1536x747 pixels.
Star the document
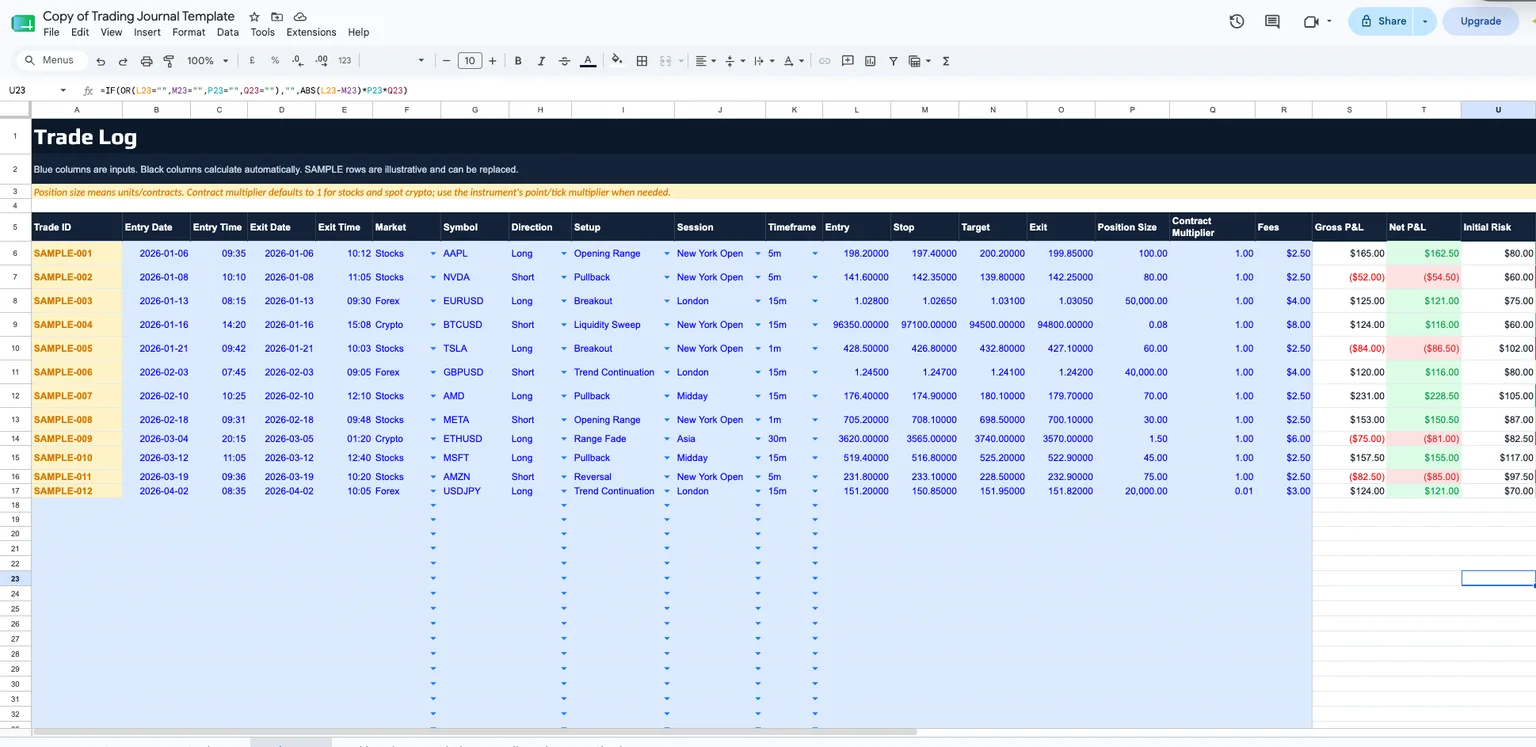(254, 17)
